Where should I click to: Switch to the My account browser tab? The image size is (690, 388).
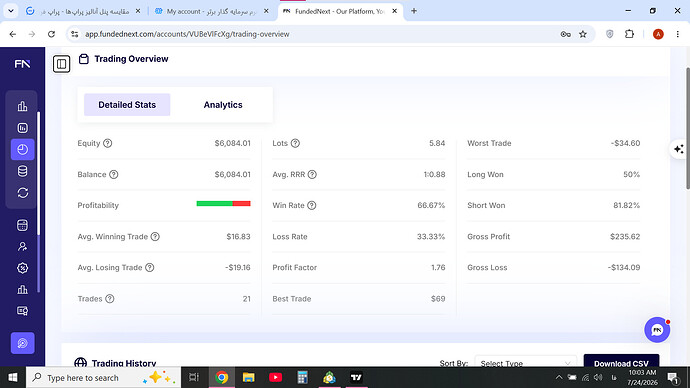[211, 11]
